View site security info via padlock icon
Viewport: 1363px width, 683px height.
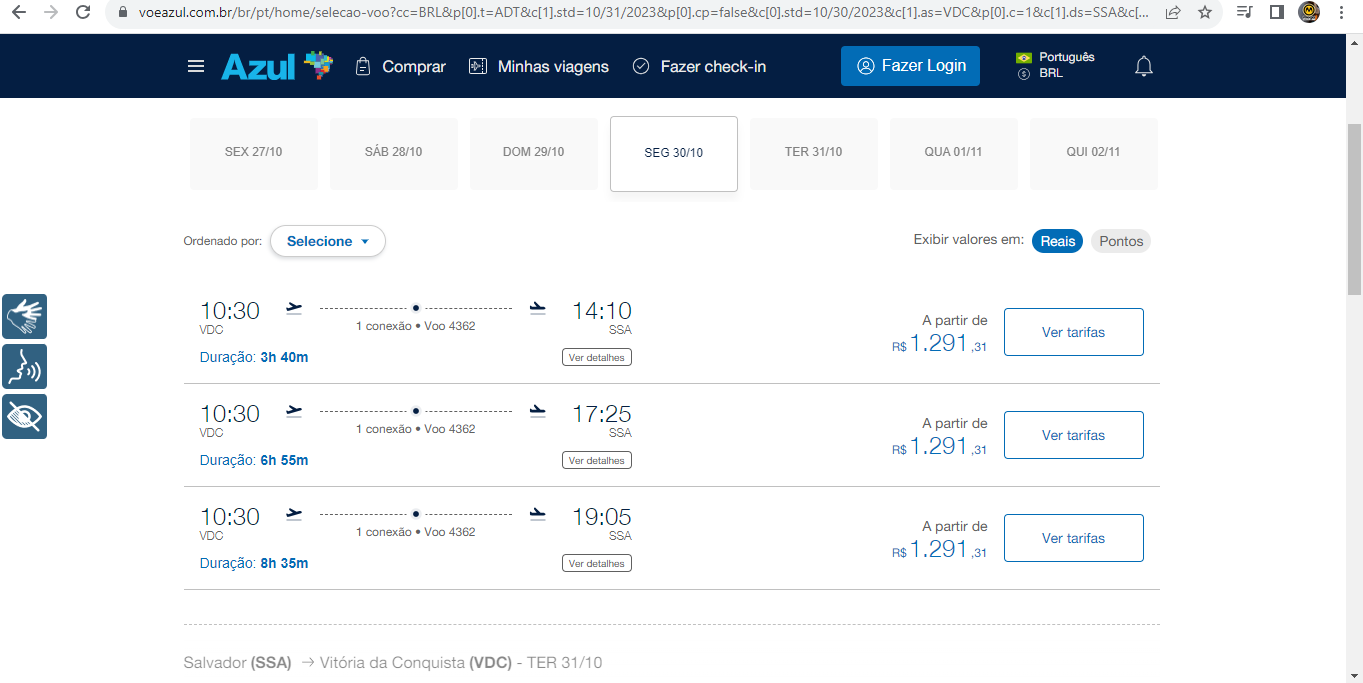124,13
